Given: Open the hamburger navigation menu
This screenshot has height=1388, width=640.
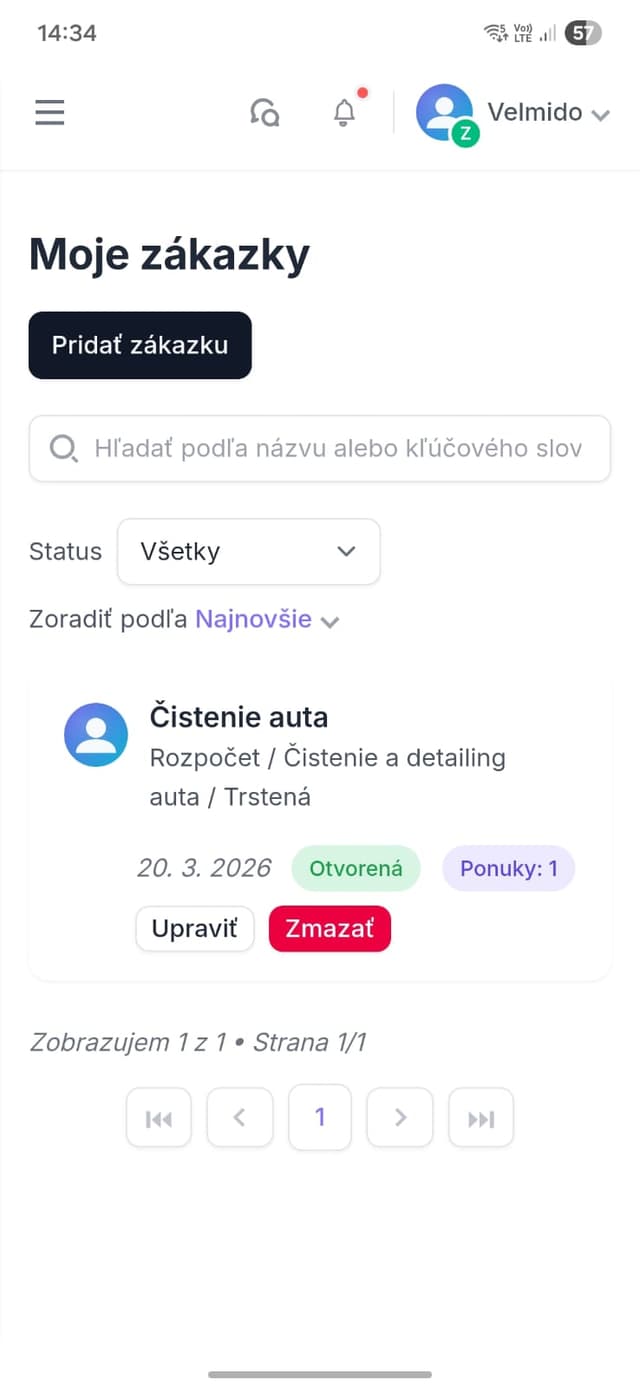Looking at the screenshot, I should [x=49, y=112].
